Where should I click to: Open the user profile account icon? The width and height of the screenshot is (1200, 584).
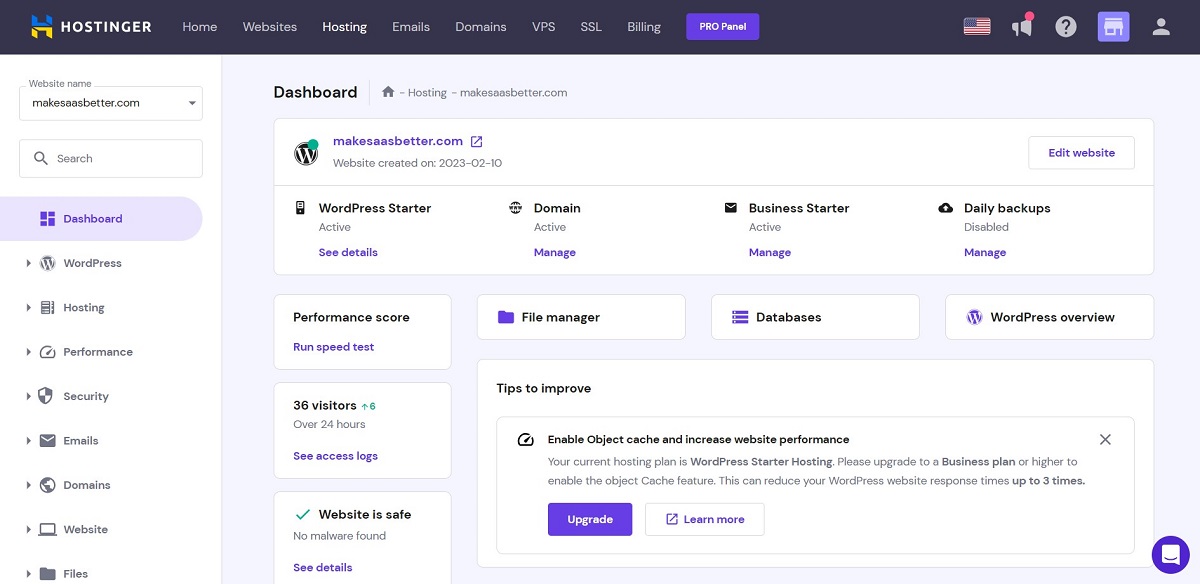pos(1161,27)
